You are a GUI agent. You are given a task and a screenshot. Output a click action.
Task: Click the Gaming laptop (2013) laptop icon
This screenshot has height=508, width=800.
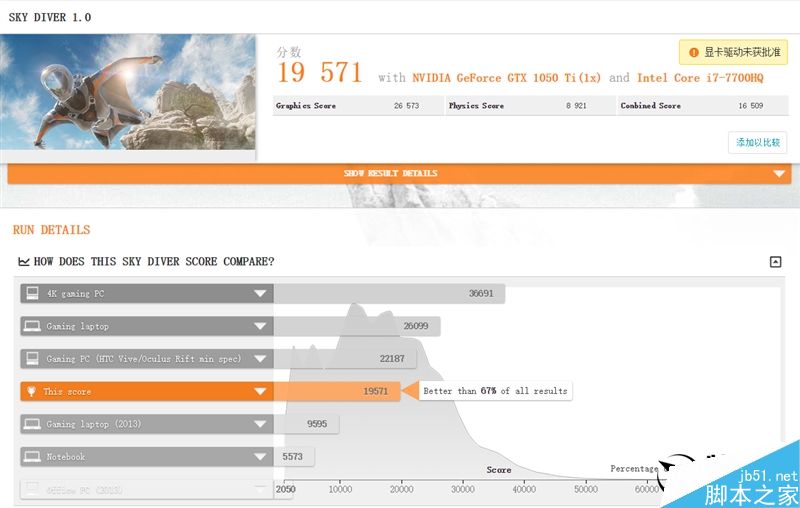coord(33,424)
